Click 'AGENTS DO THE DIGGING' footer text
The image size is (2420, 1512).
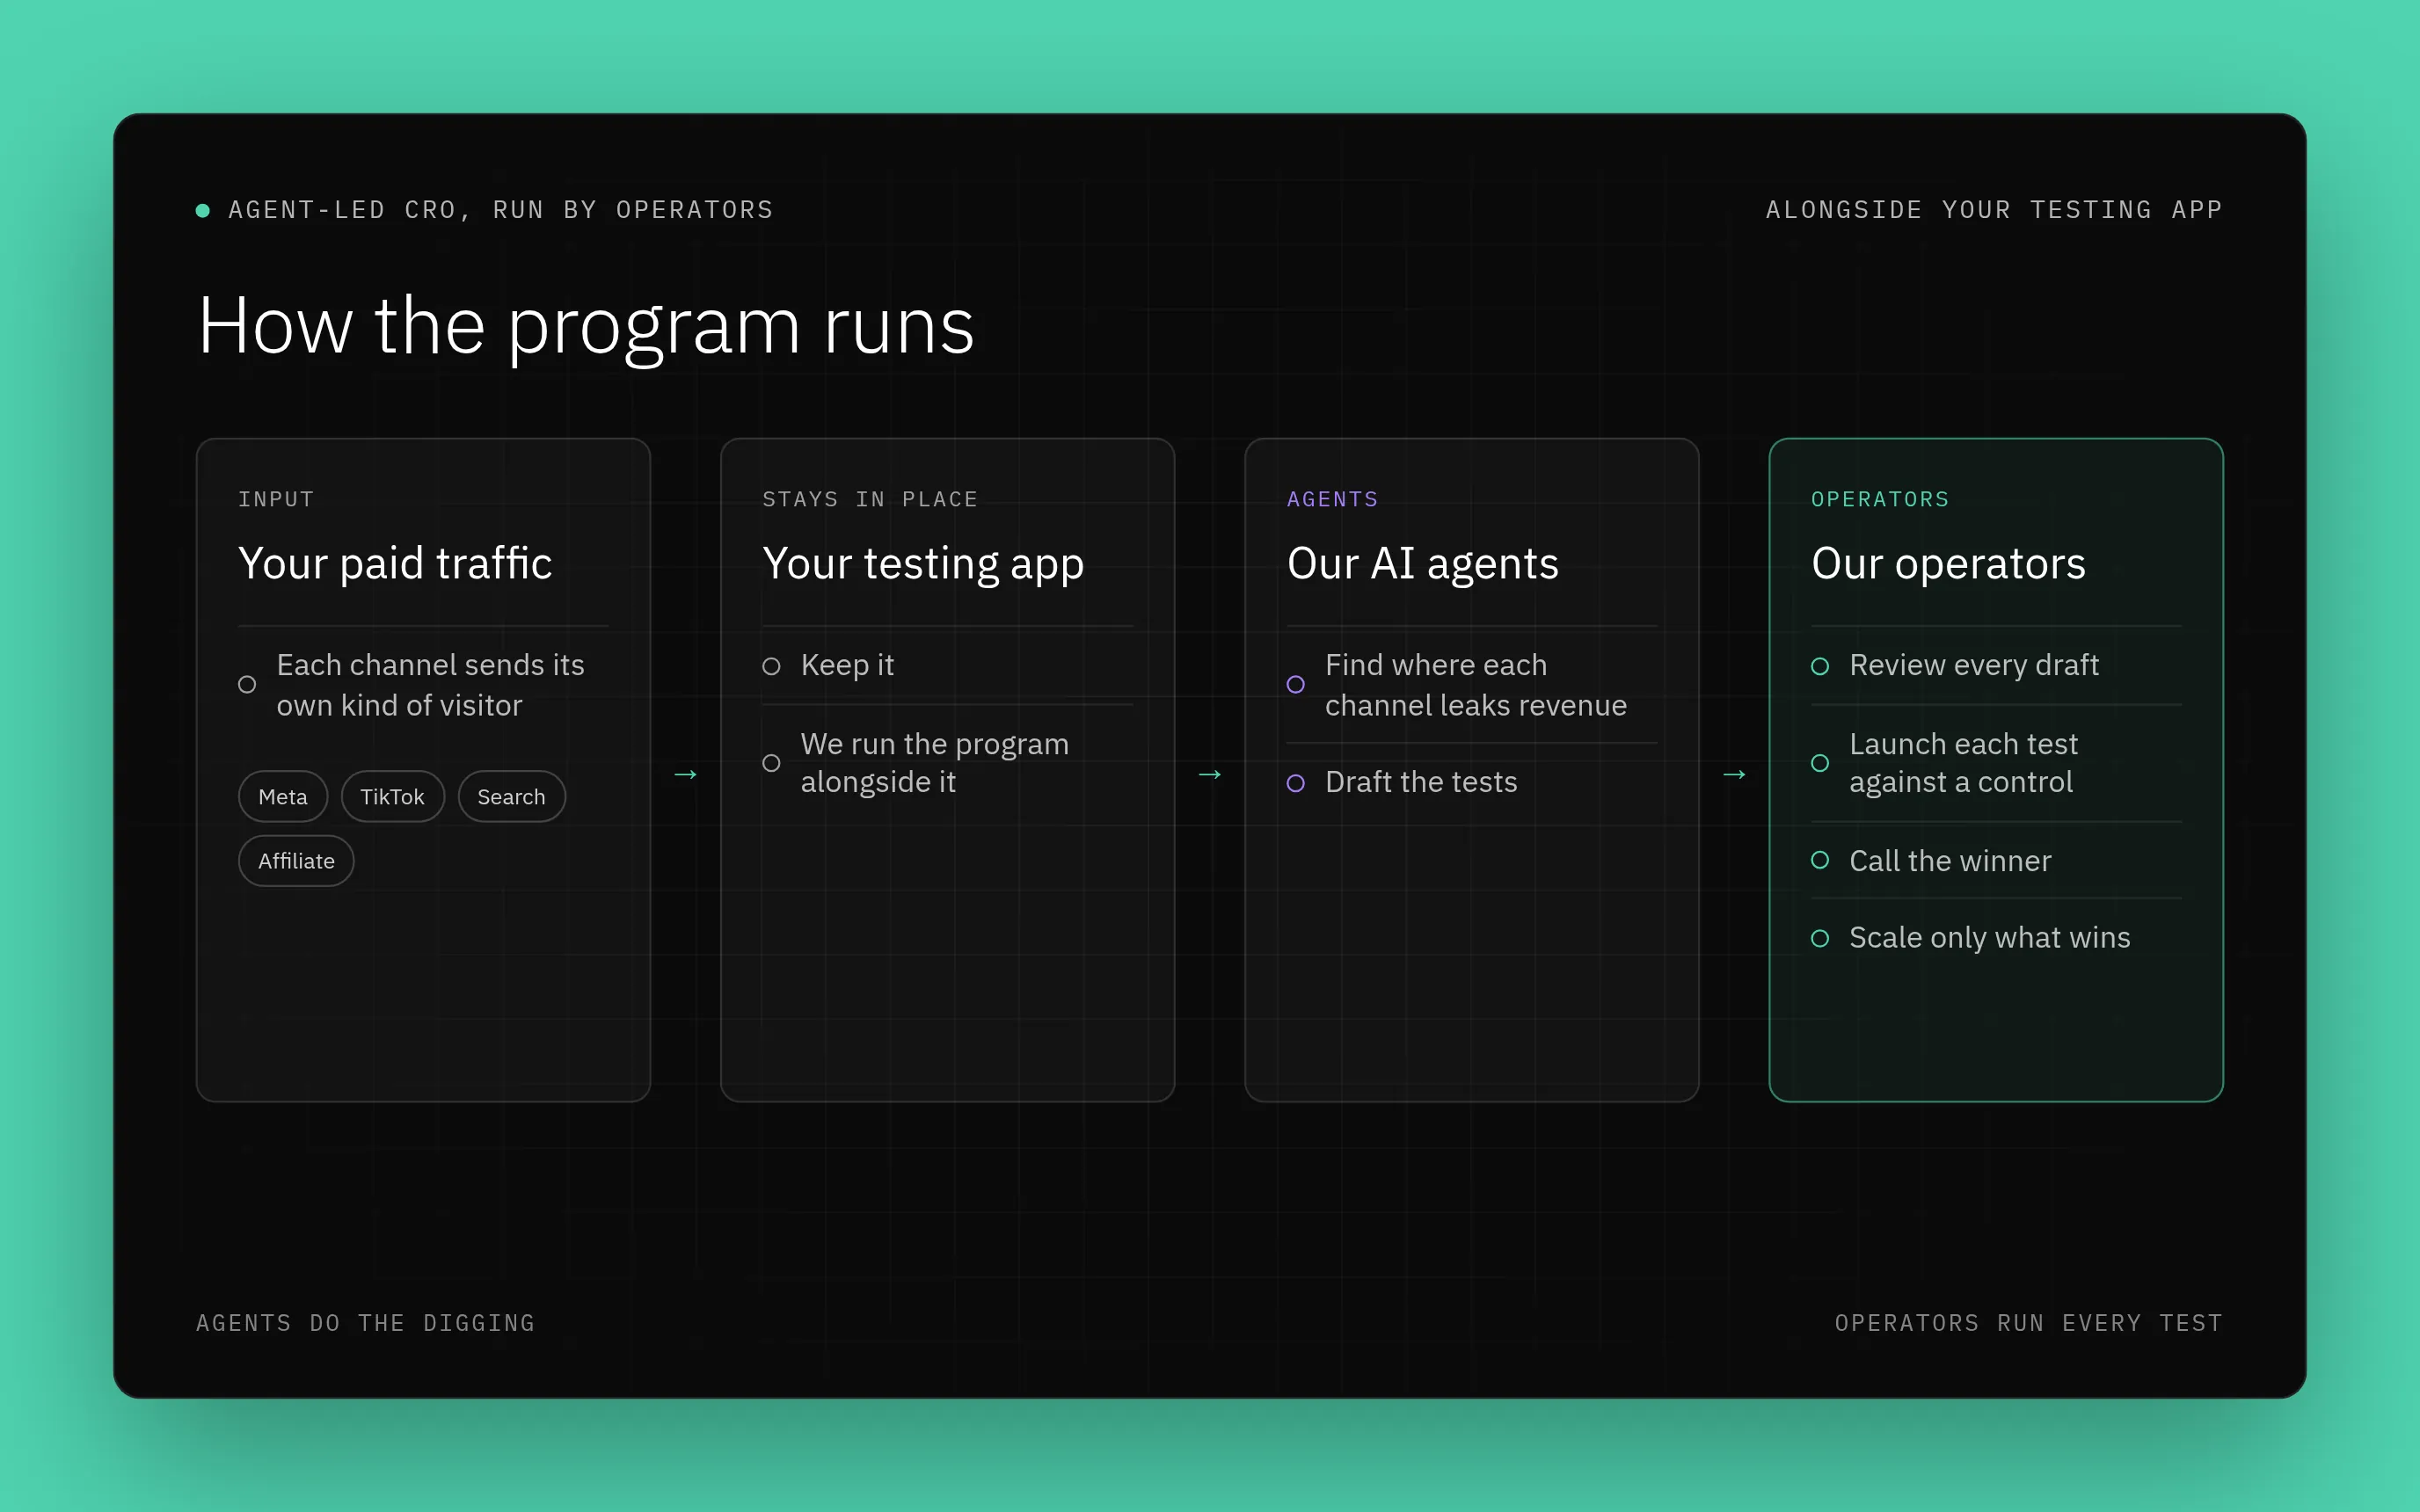click(366, 1323)
